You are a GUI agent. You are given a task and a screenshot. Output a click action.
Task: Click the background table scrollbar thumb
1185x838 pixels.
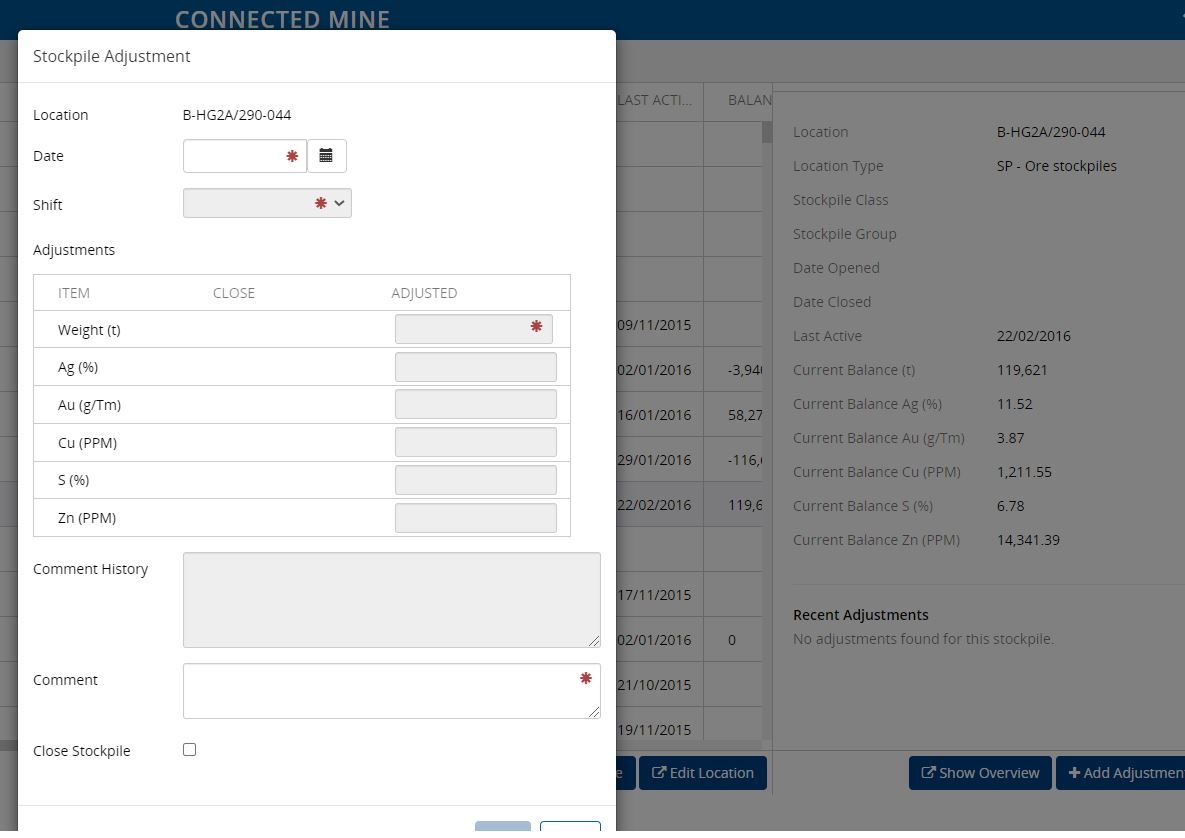767,132
